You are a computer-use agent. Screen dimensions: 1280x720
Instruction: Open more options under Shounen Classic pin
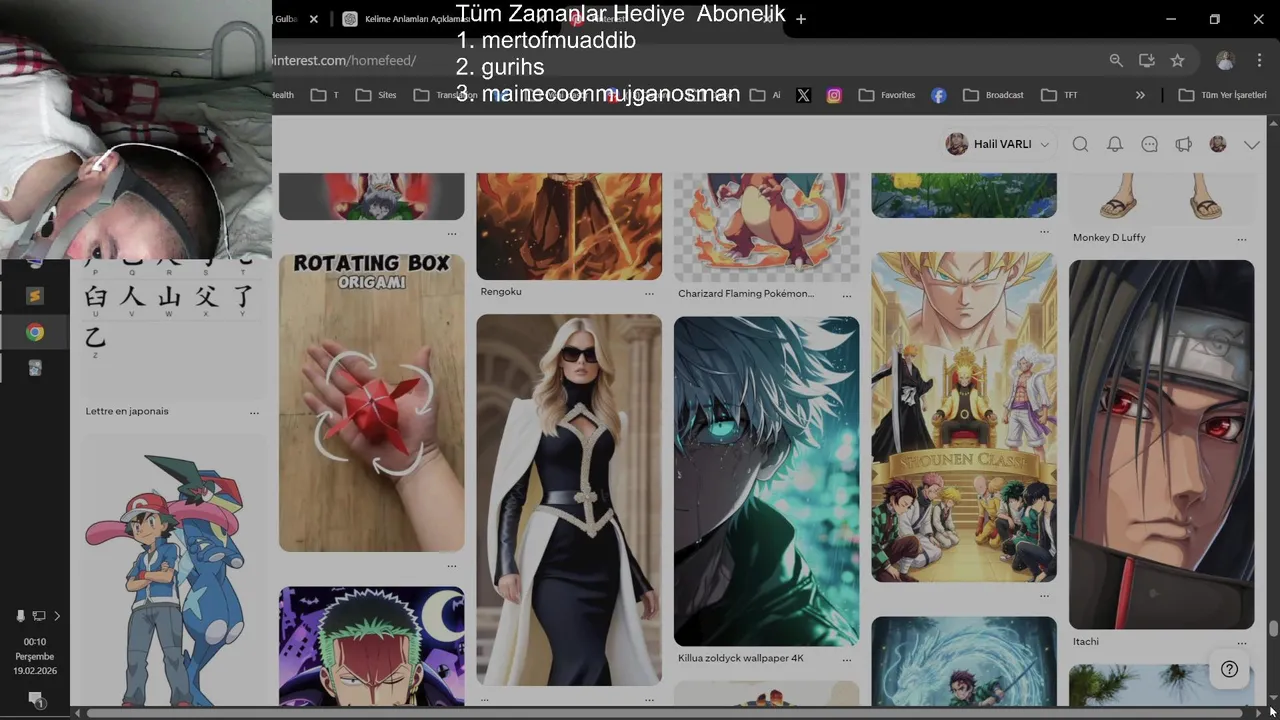[1044, 596]
